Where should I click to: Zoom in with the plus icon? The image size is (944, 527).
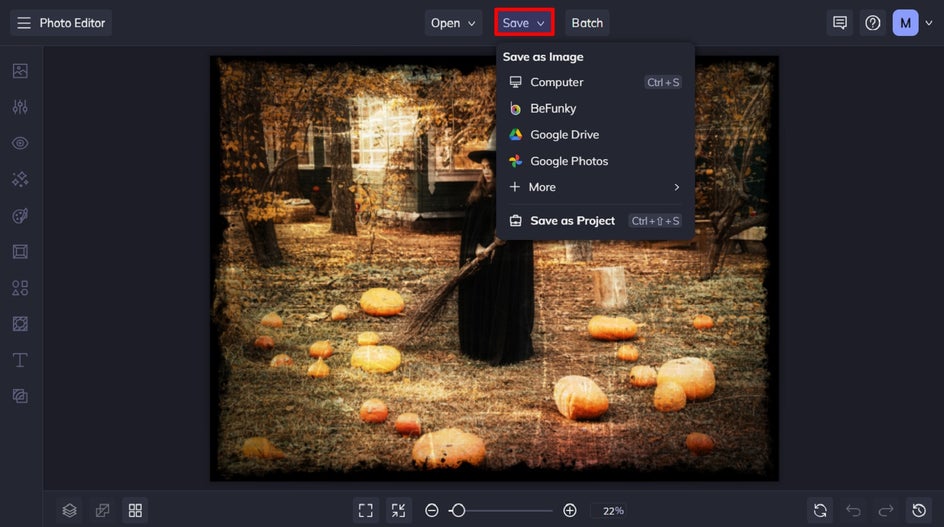pos(570,511)
